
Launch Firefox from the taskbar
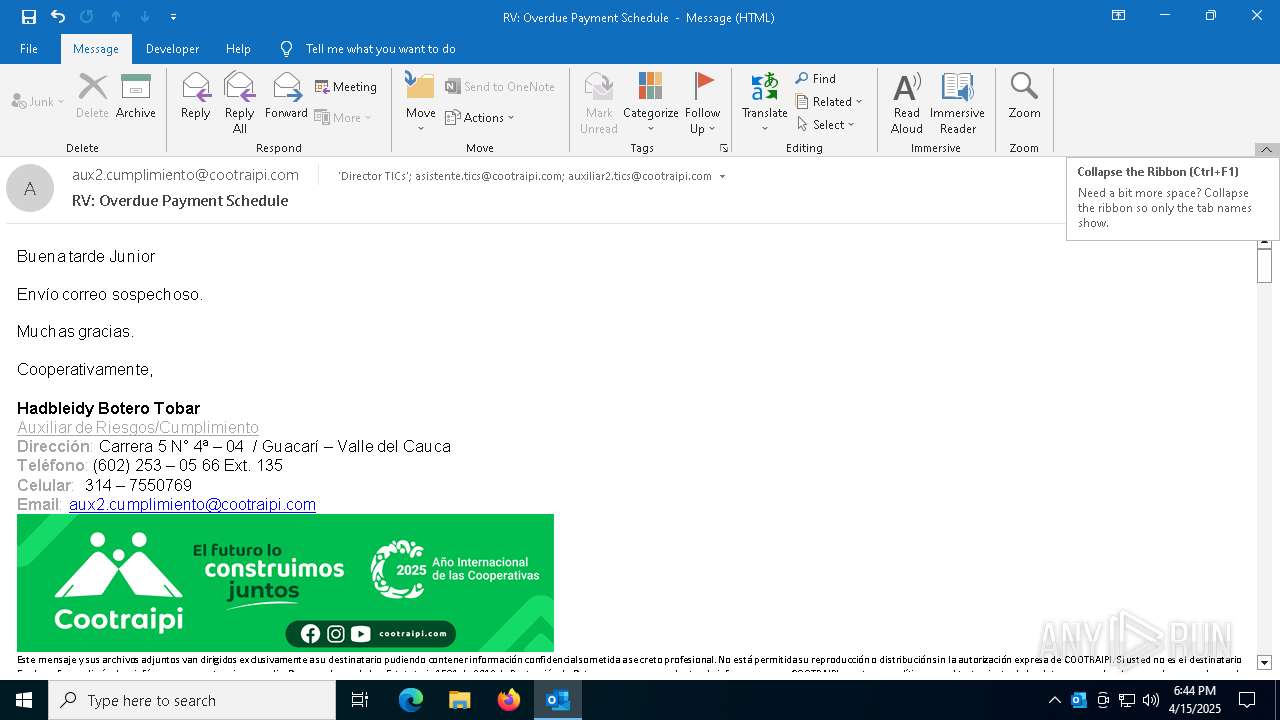click(509, 700)
